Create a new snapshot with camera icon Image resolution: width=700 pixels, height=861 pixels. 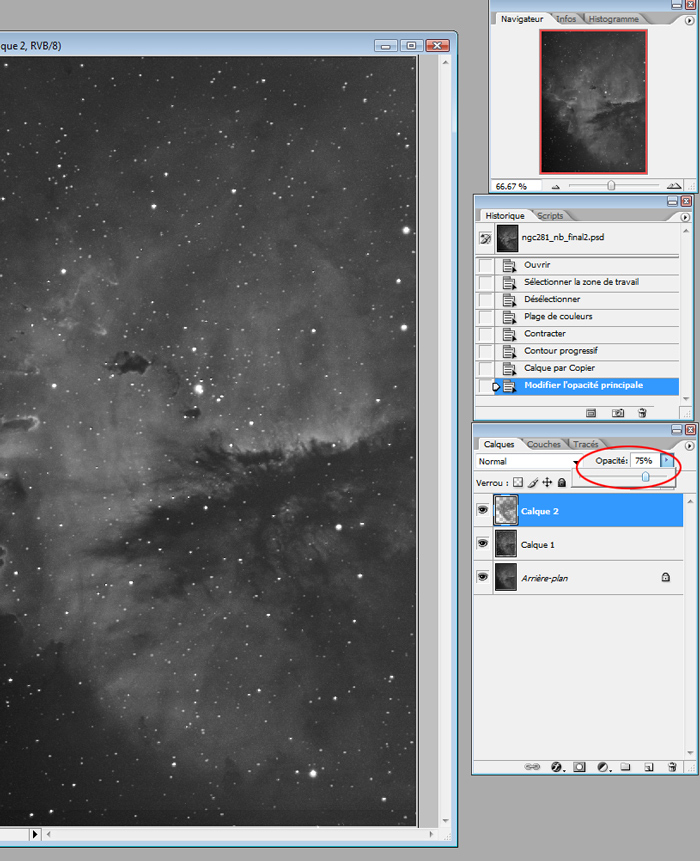tap(618, 413)
